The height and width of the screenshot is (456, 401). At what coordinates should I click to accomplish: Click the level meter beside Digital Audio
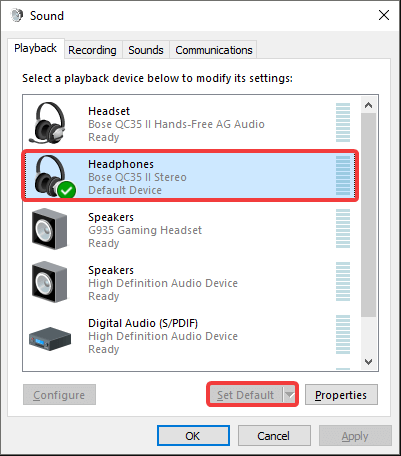click(343, 335)
